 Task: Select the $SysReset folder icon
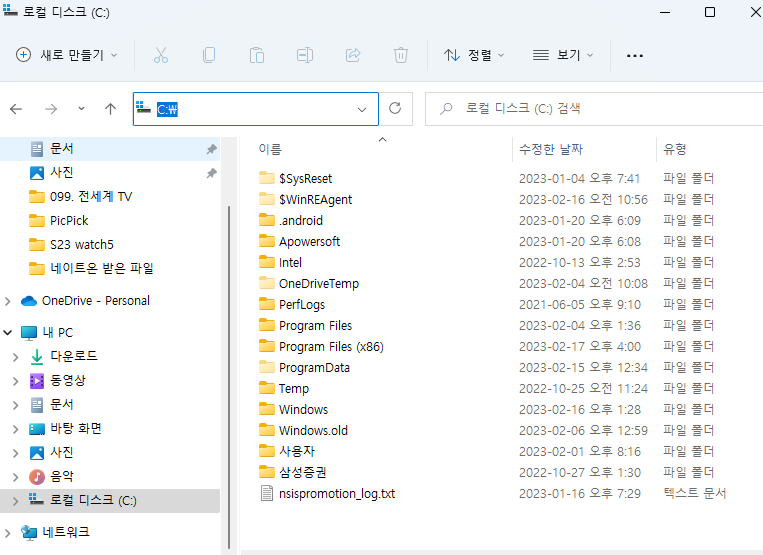tap(267, 178)
